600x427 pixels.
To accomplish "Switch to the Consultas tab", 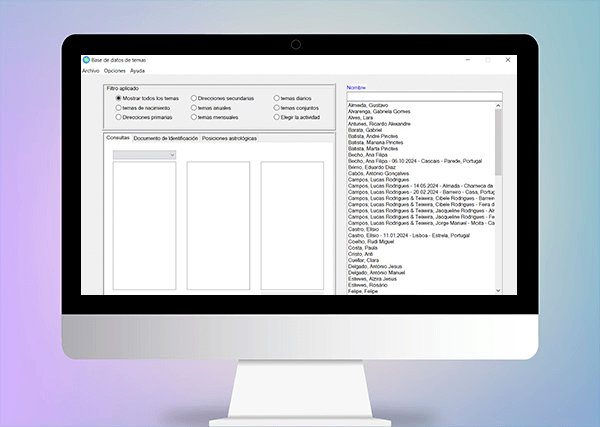I will pyautogui.click(x=118, y=138).
